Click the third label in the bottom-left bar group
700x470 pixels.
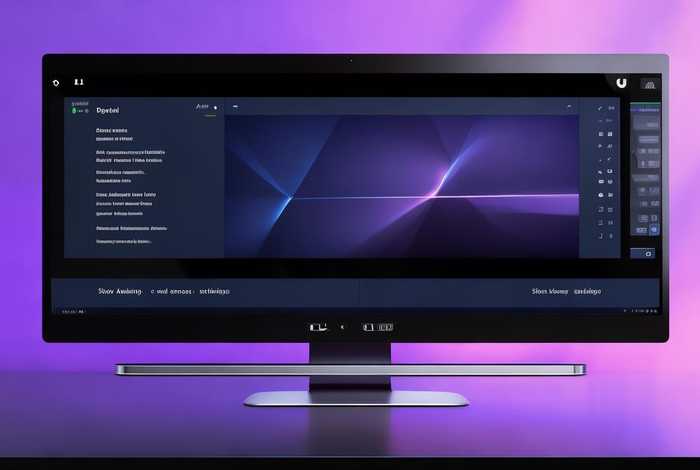(x=214, y=291)
